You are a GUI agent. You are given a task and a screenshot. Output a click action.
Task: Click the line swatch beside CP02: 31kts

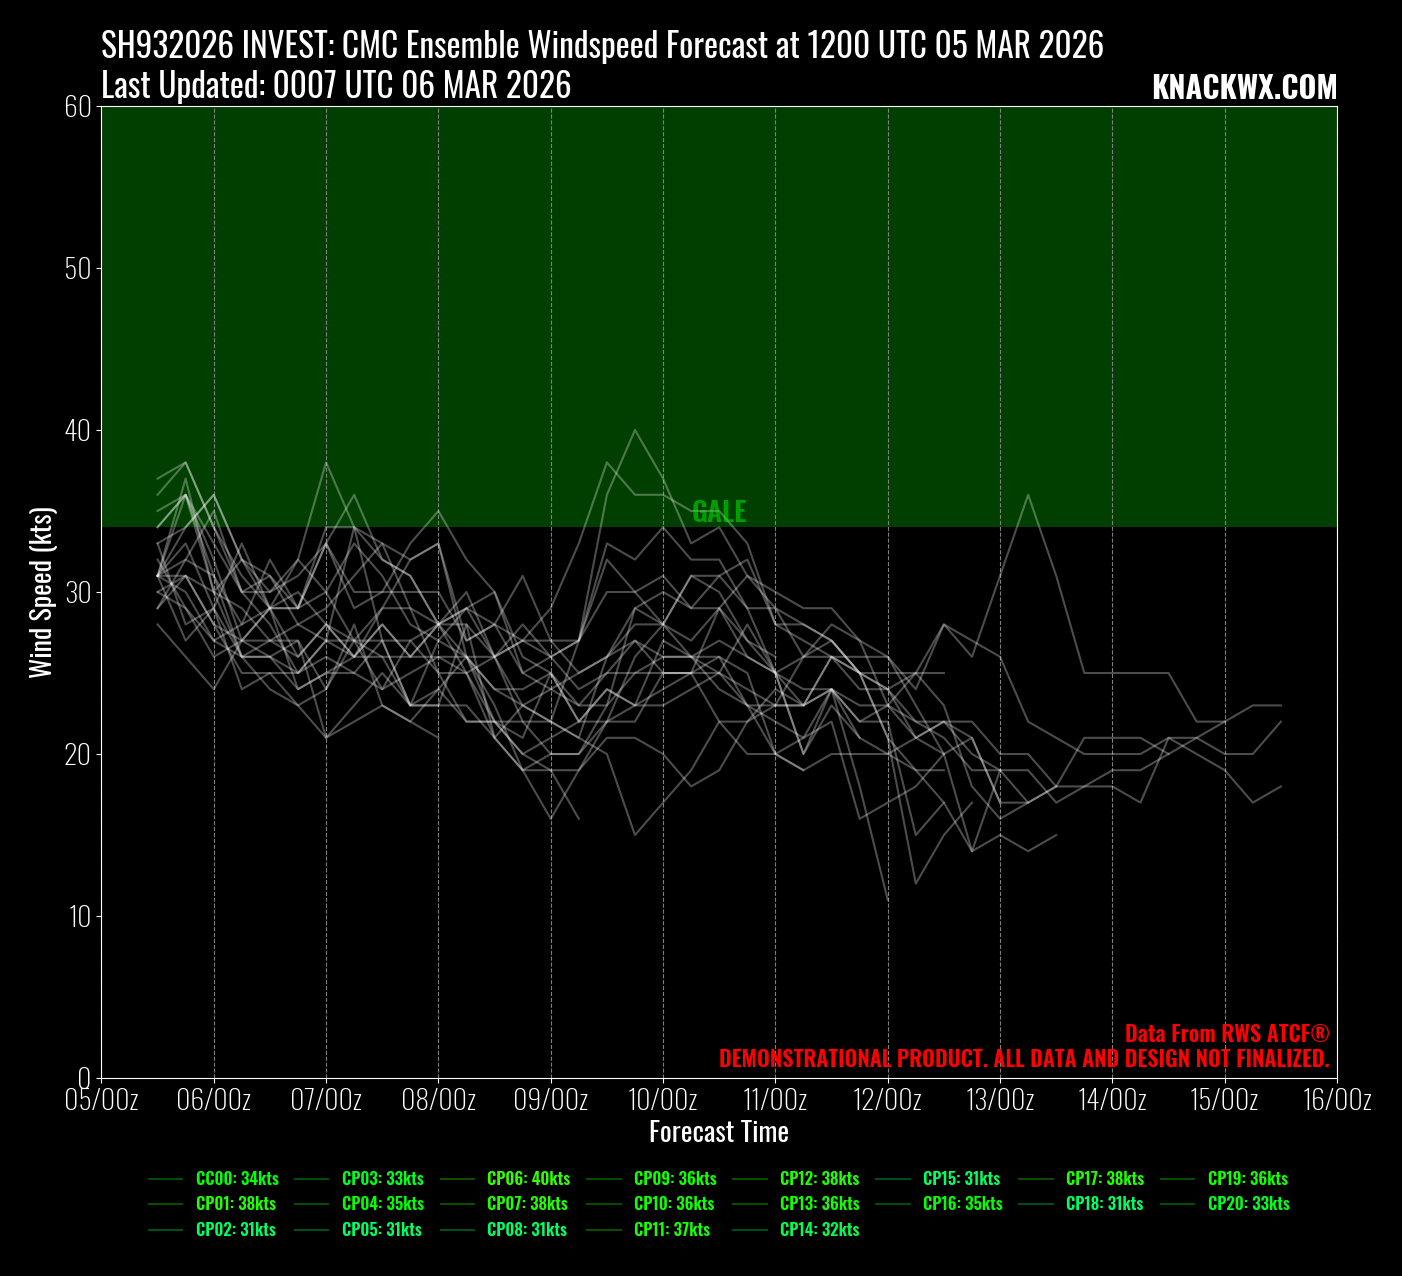(x=166, y=1229)
